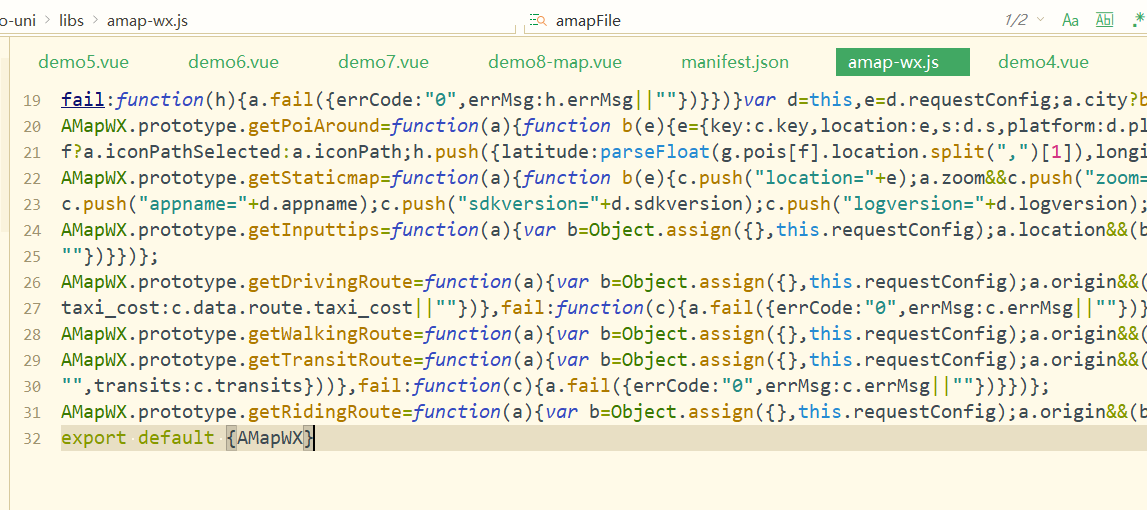Click the getInputtips method name
1147x510 pixels.
point(315,230)
